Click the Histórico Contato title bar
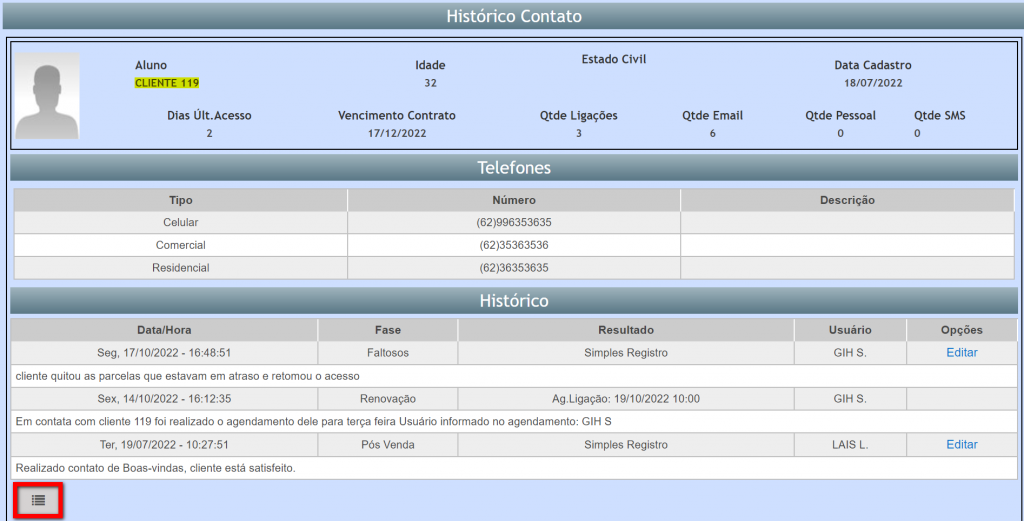The image size is (1024, 521). (512, 16)
